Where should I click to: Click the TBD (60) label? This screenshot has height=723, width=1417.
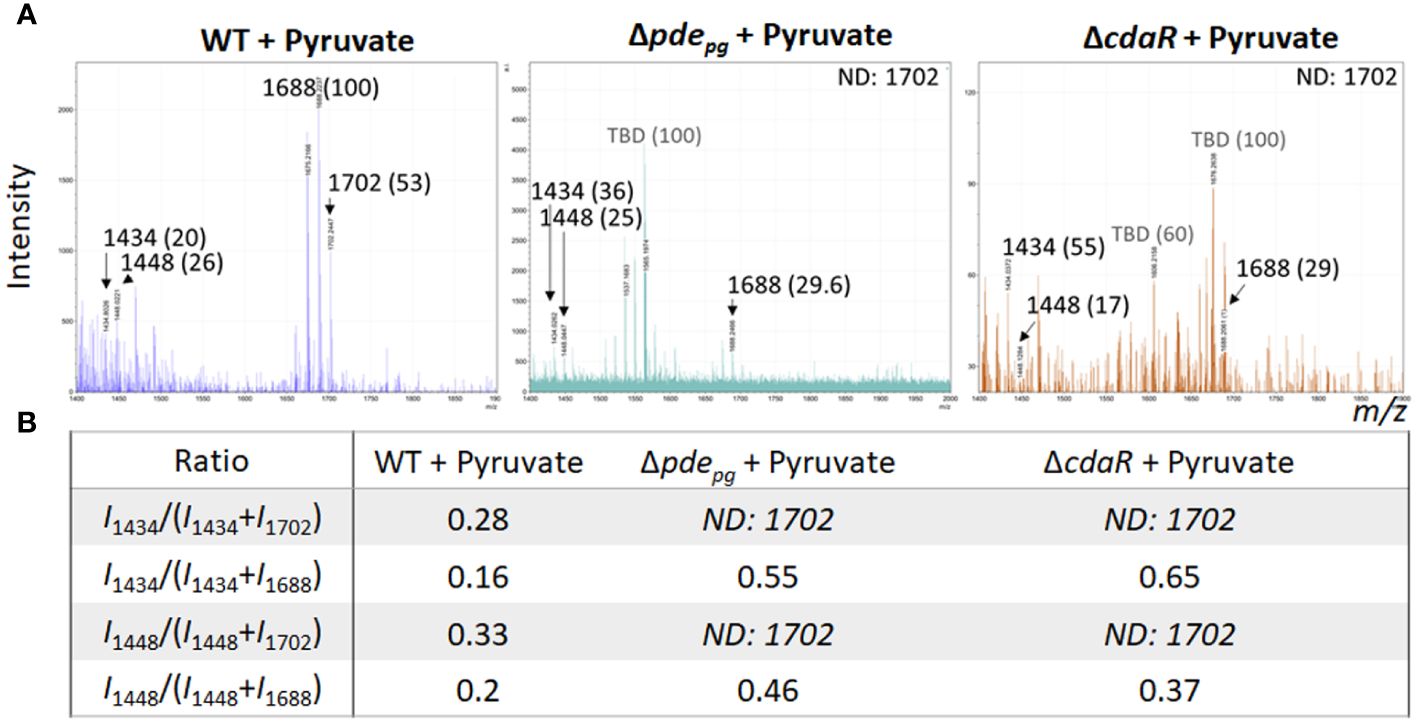pos(1151,234)
